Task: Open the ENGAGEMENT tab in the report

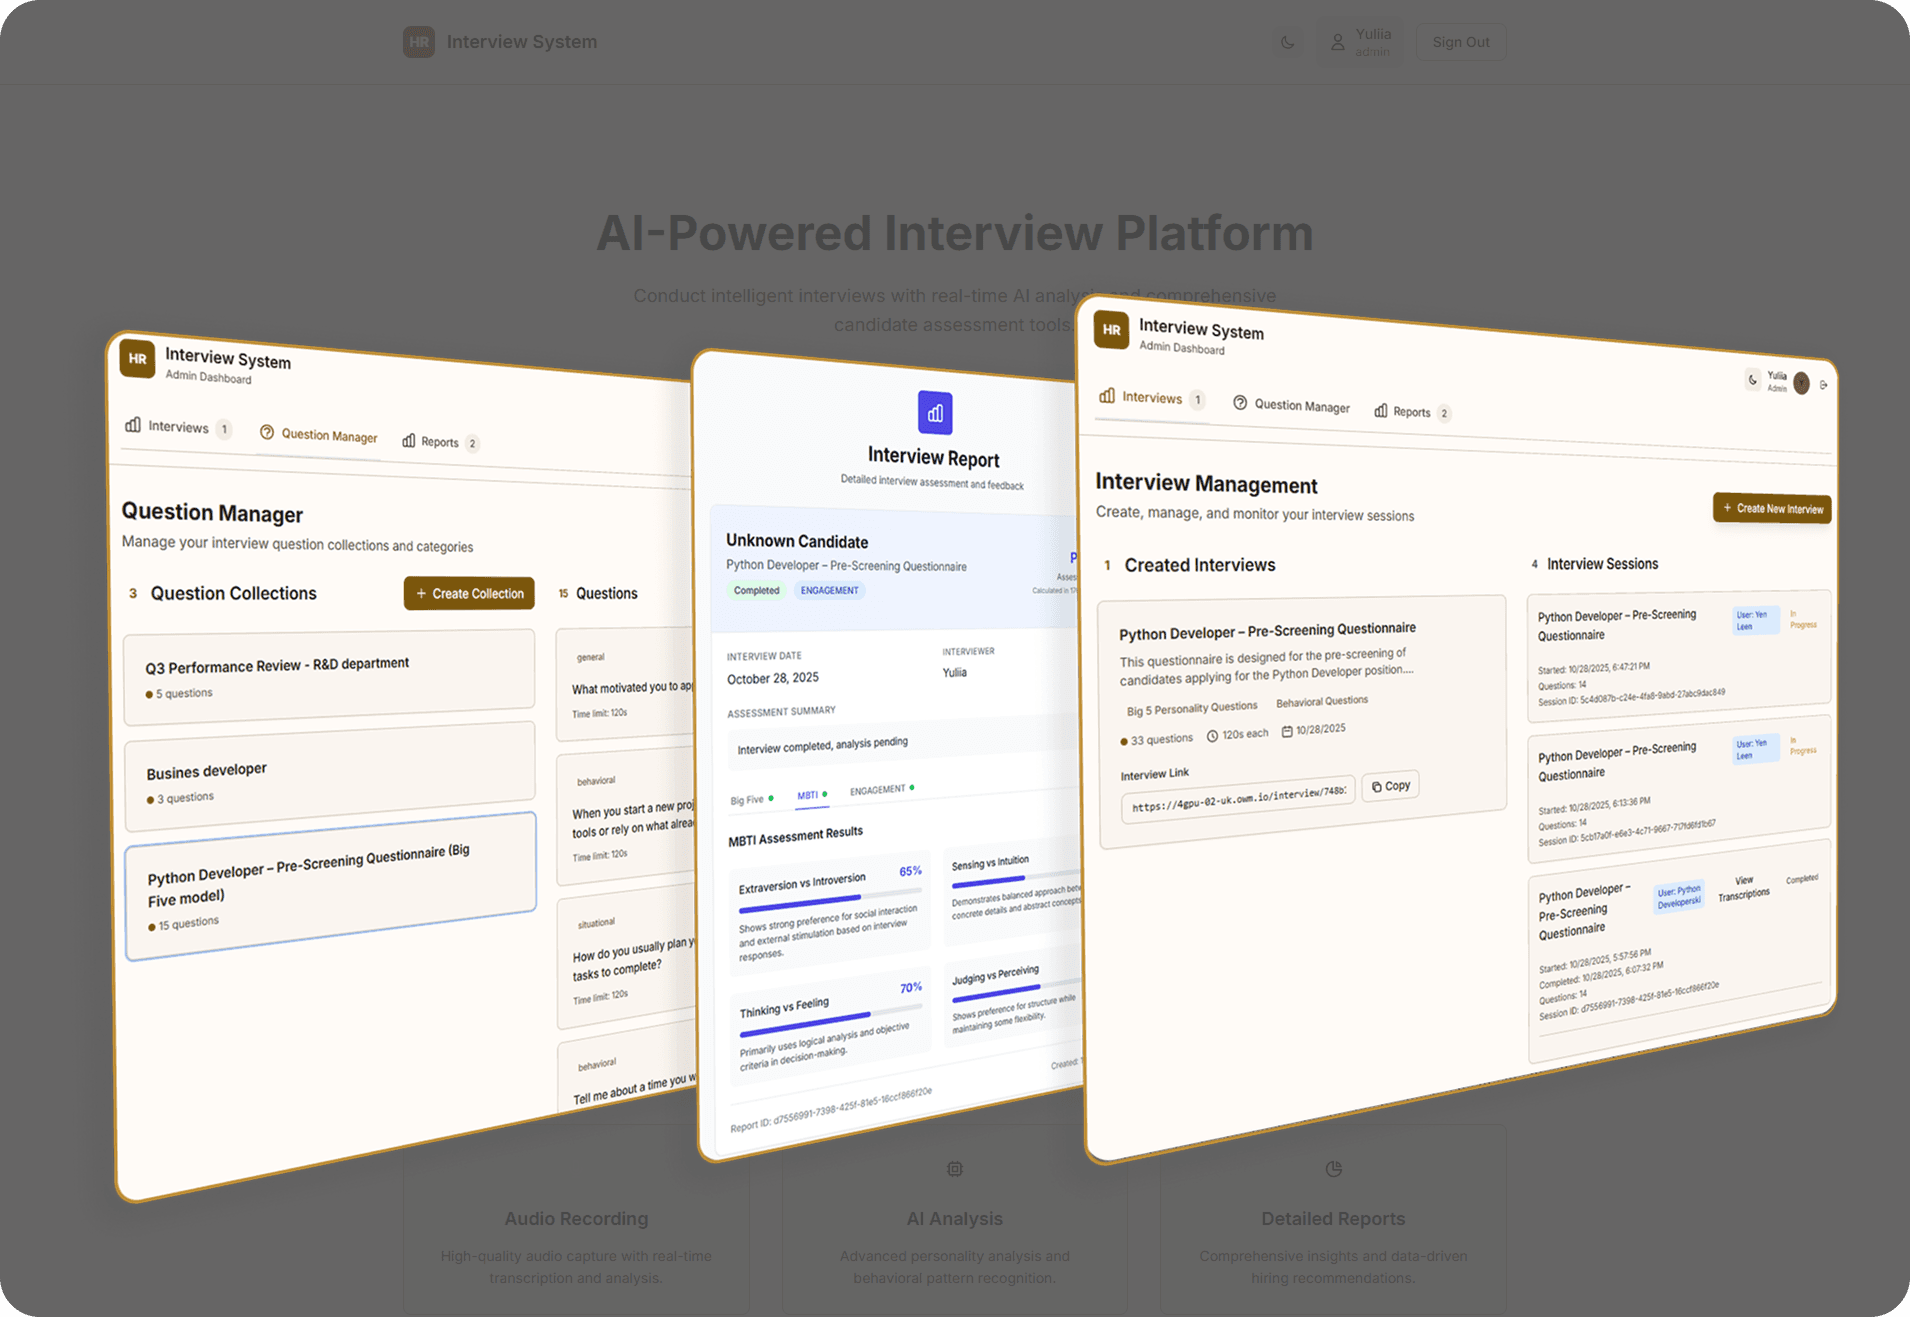Action: coord(882,789)
